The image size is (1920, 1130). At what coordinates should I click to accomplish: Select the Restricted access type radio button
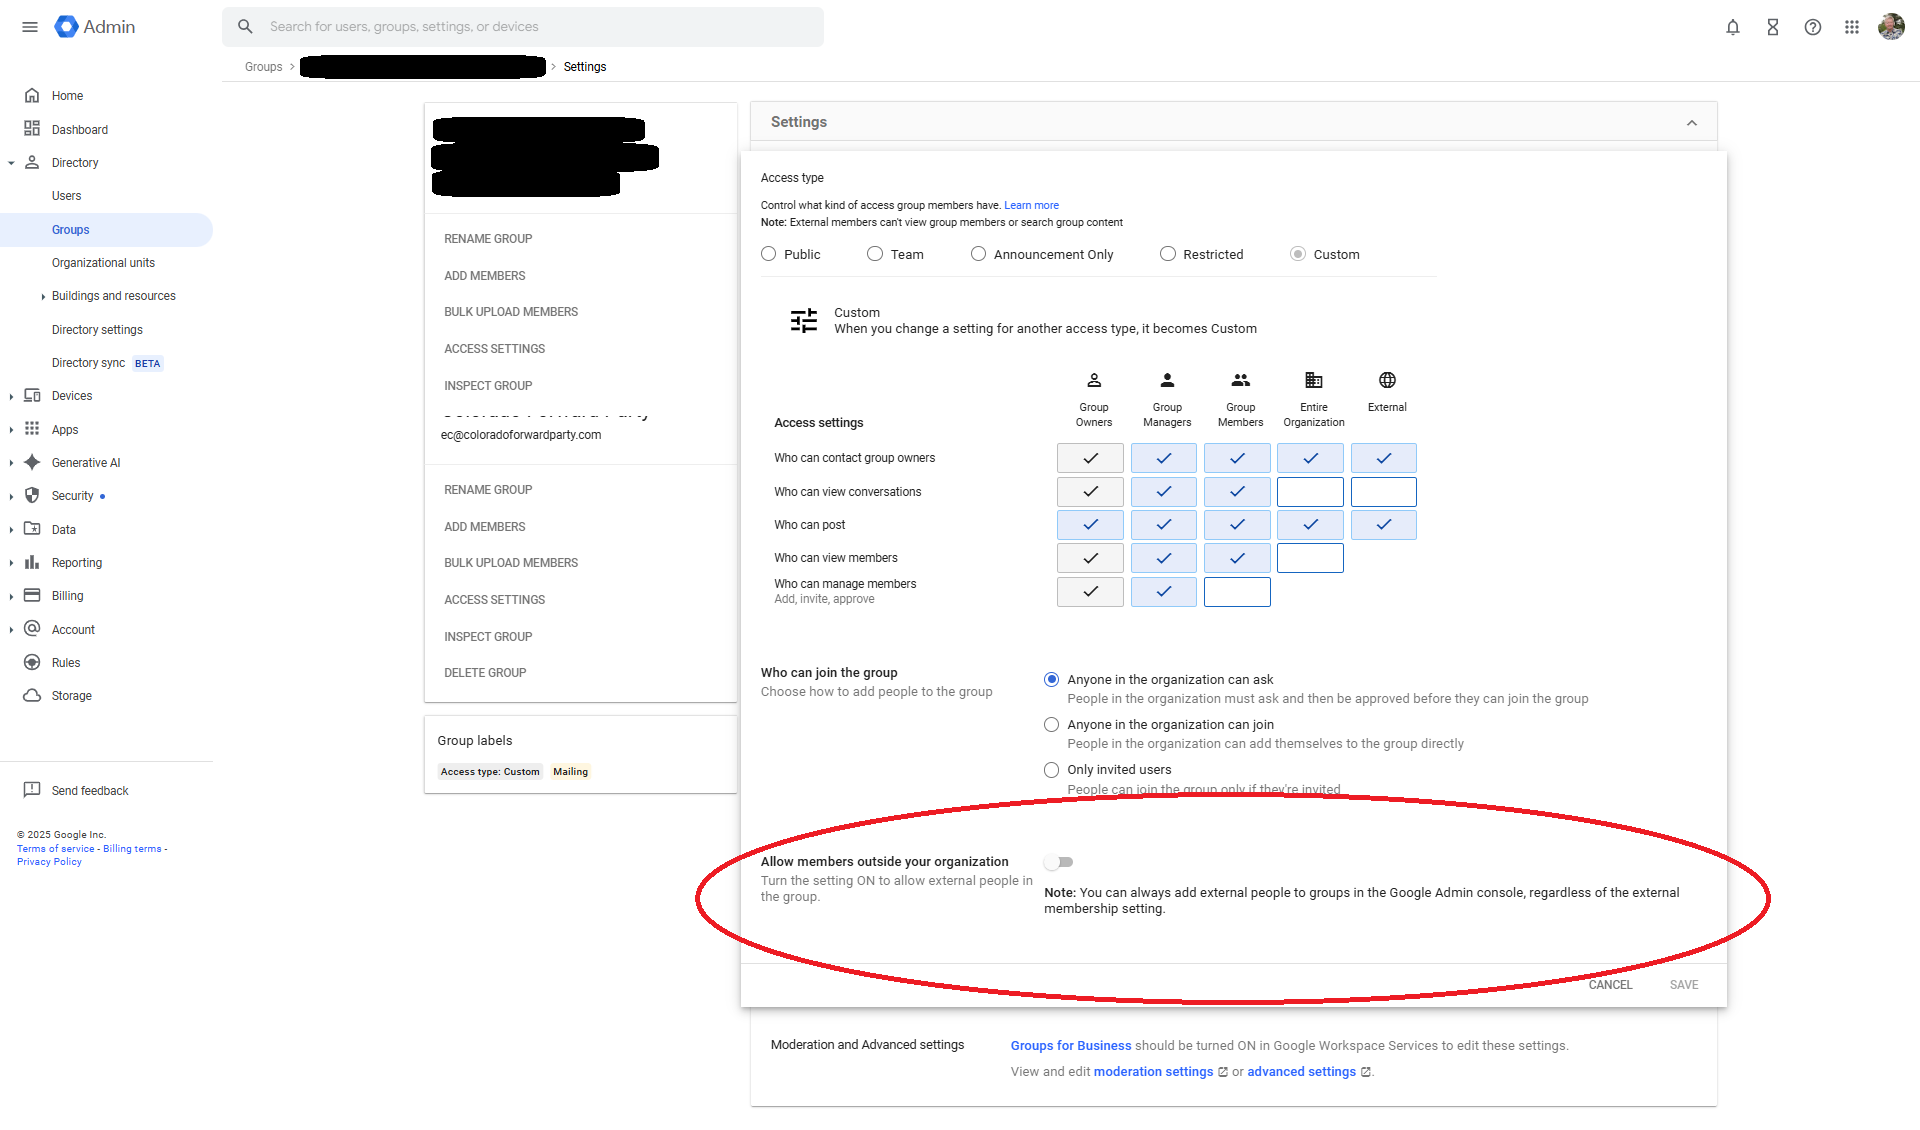tap(1167, 254)
